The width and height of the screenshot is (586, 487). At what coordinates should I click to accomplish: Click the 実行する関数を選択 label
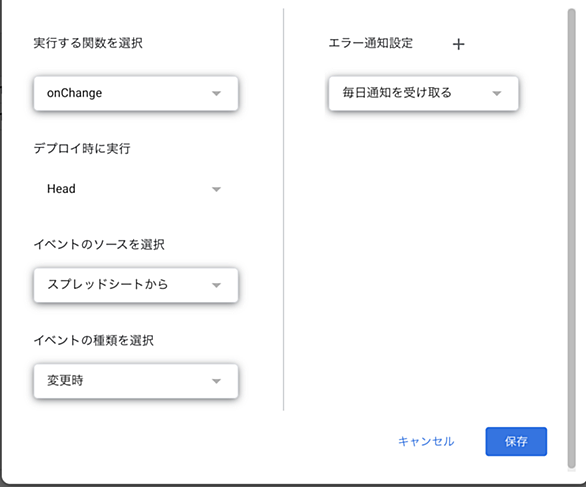pos(88,43)
